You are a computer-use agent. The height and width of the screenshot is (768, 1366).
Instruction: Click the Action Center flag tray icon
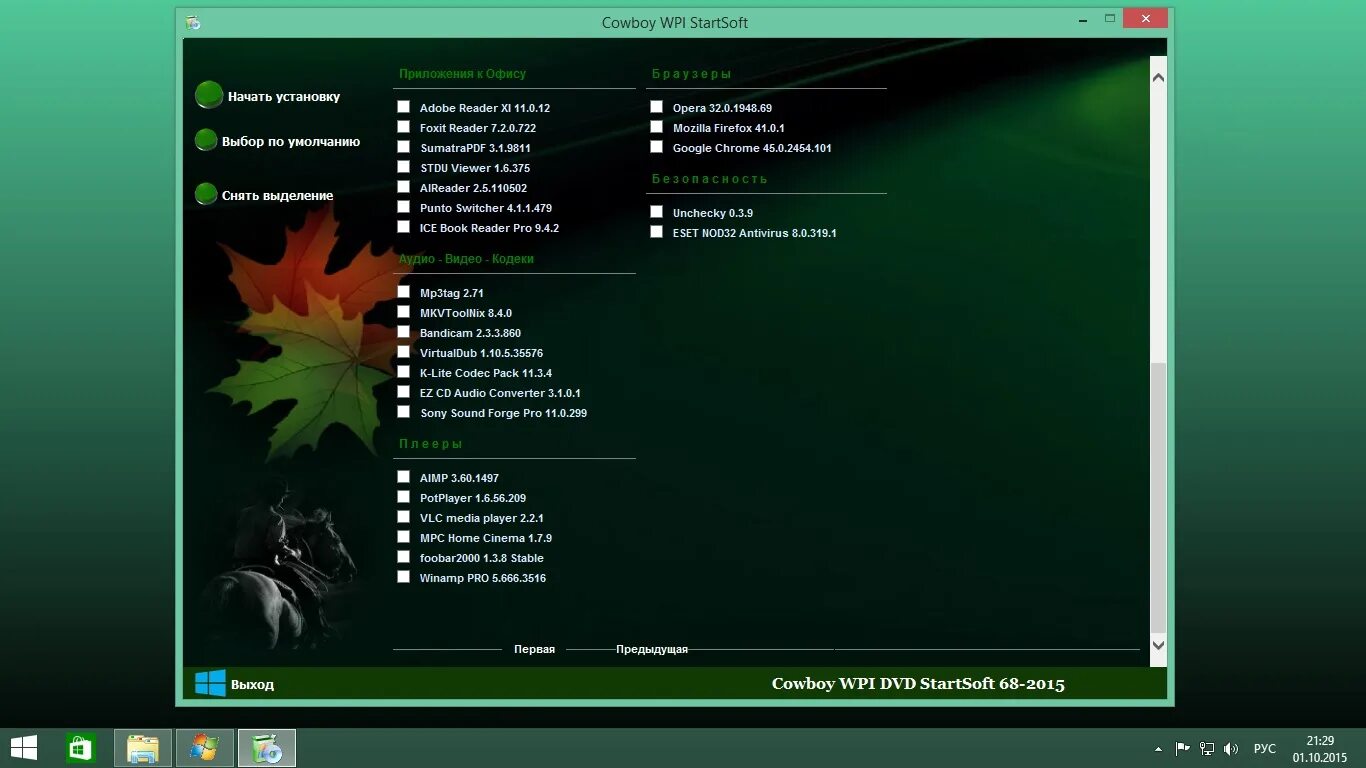click(x=1182, y=748)
